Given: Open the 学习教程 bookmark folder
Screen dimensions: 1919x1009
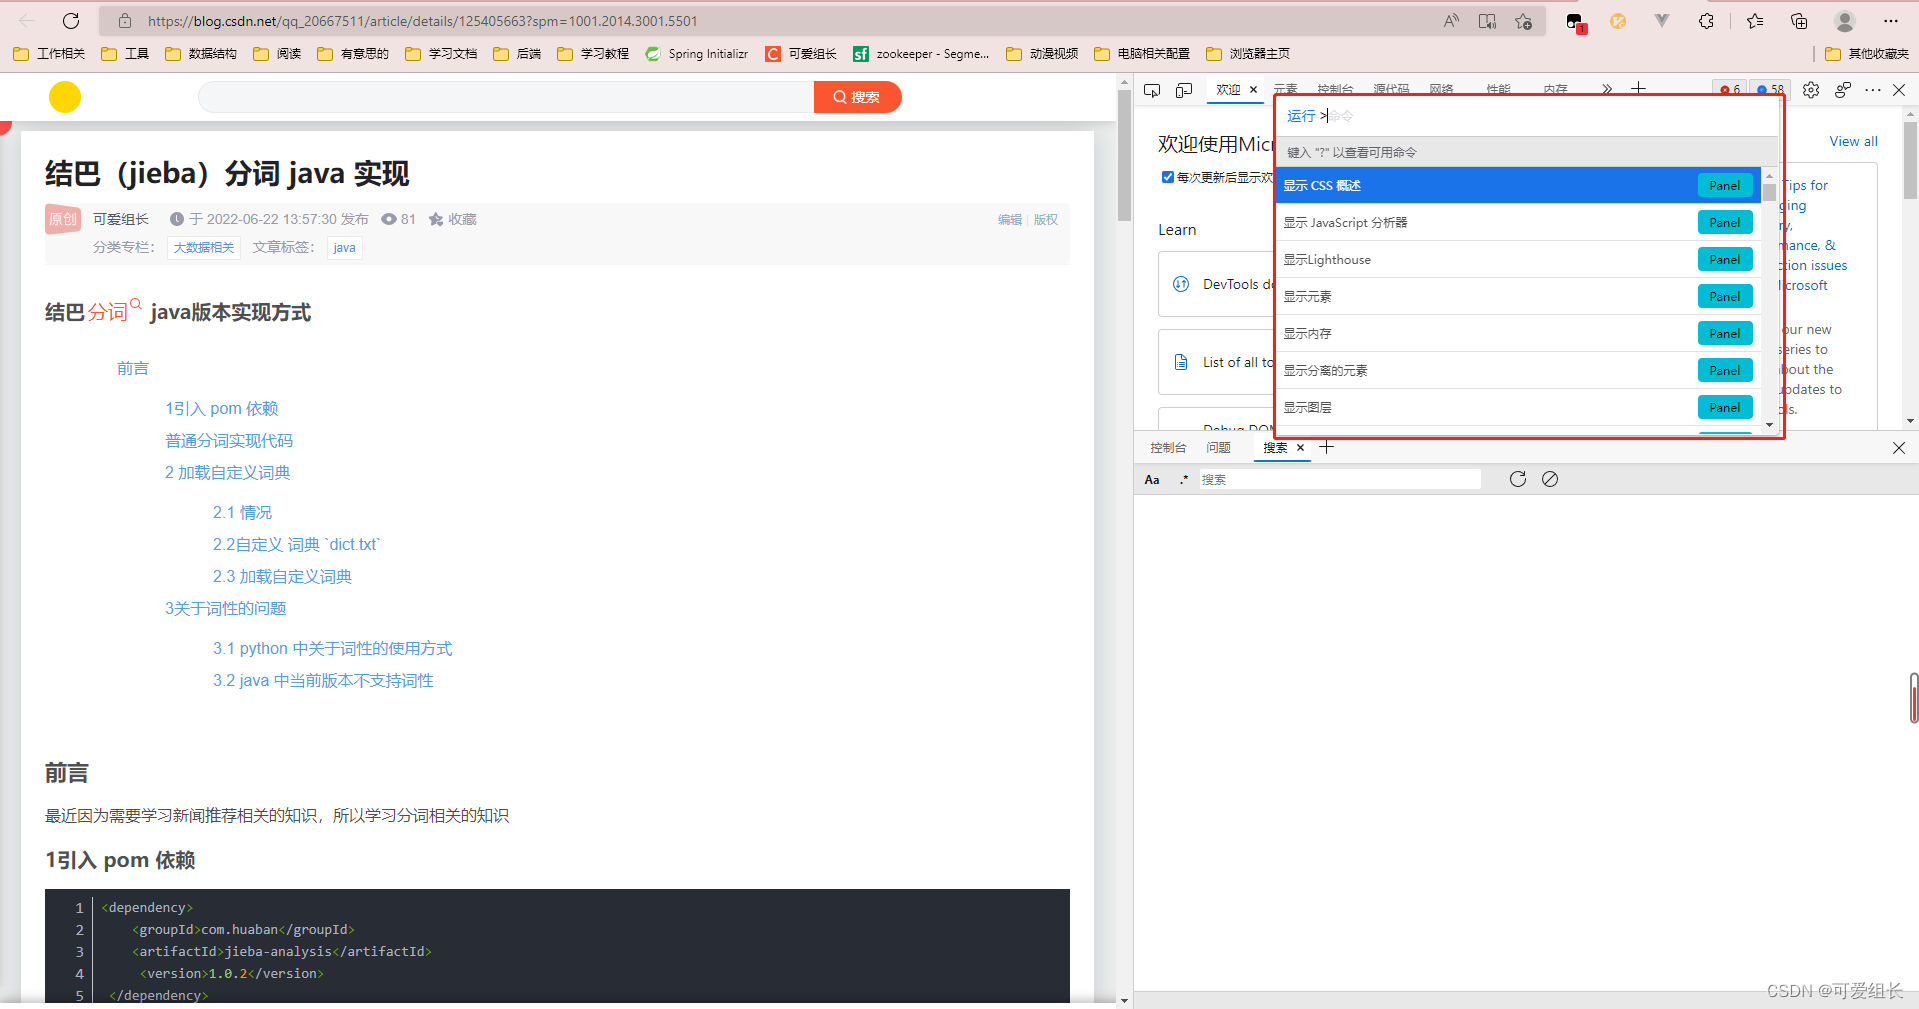Looking at the screenshot, I should (x=593, y=54).
